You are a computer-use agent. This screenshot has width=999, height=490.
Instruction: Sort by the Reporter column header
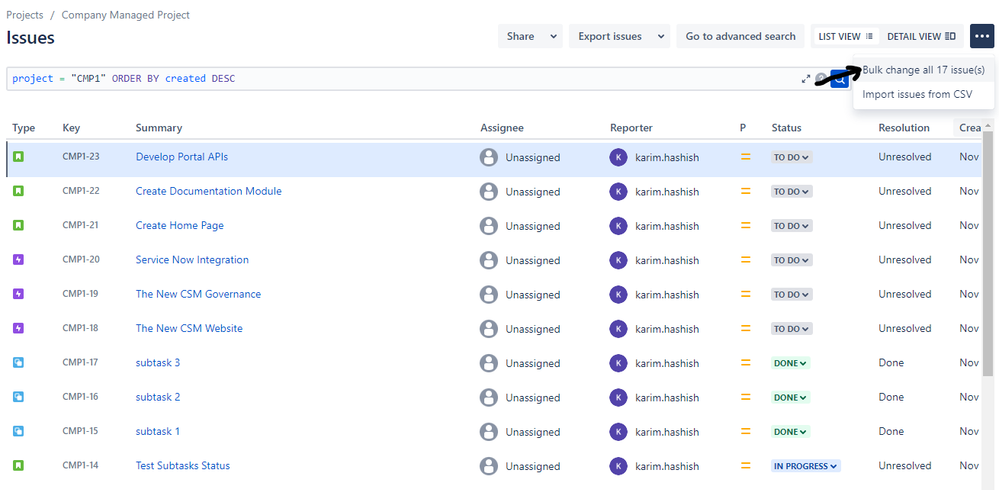(631, 127)
